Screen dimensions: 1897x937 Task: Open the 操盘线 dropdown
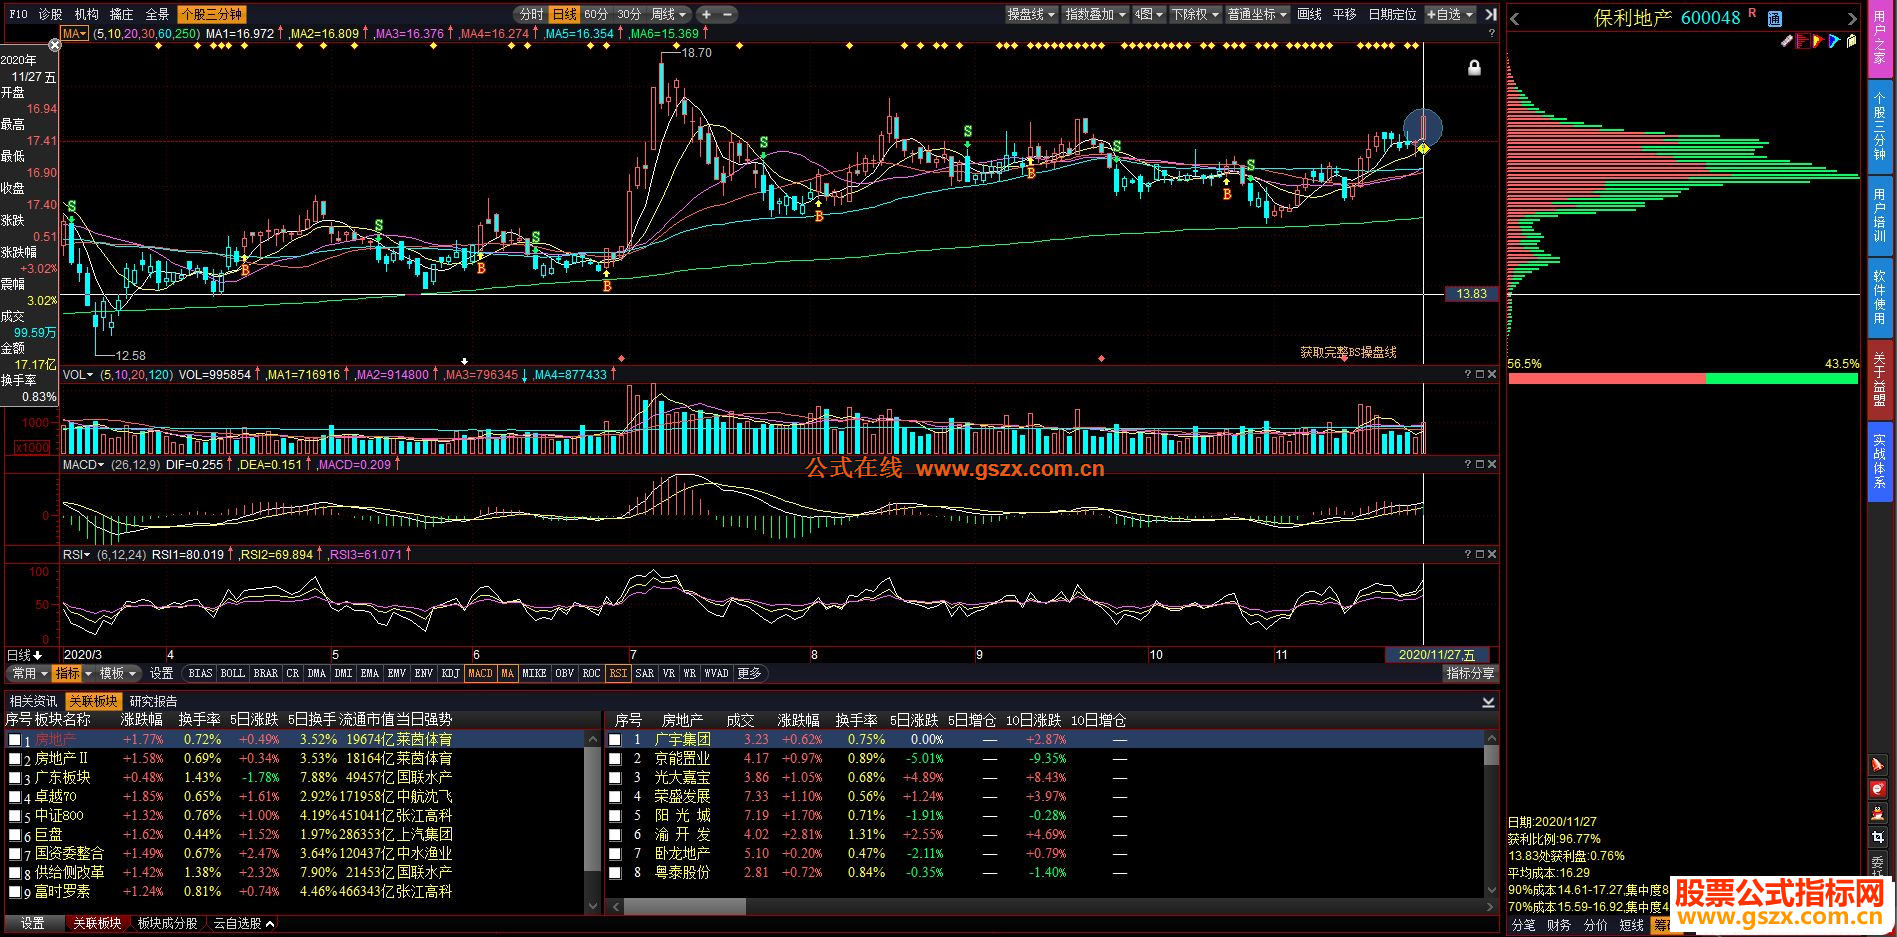pos(1032,14)
